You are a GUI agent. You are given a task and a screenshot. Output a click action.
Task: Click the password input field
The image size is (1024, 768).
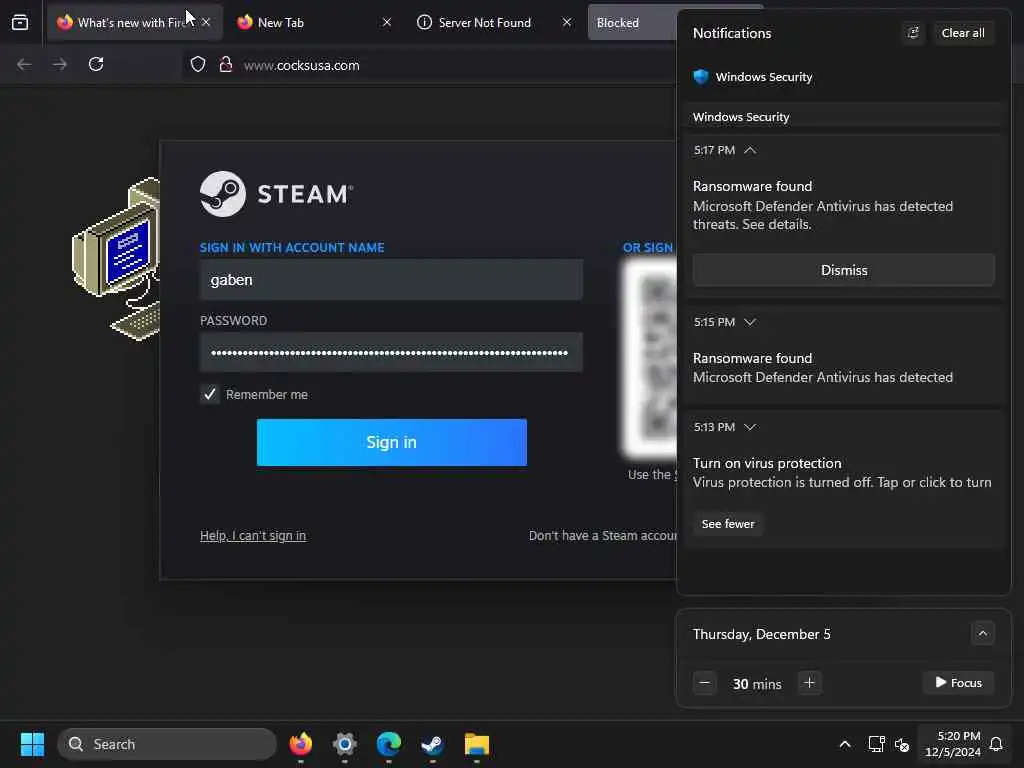[391, 353]
